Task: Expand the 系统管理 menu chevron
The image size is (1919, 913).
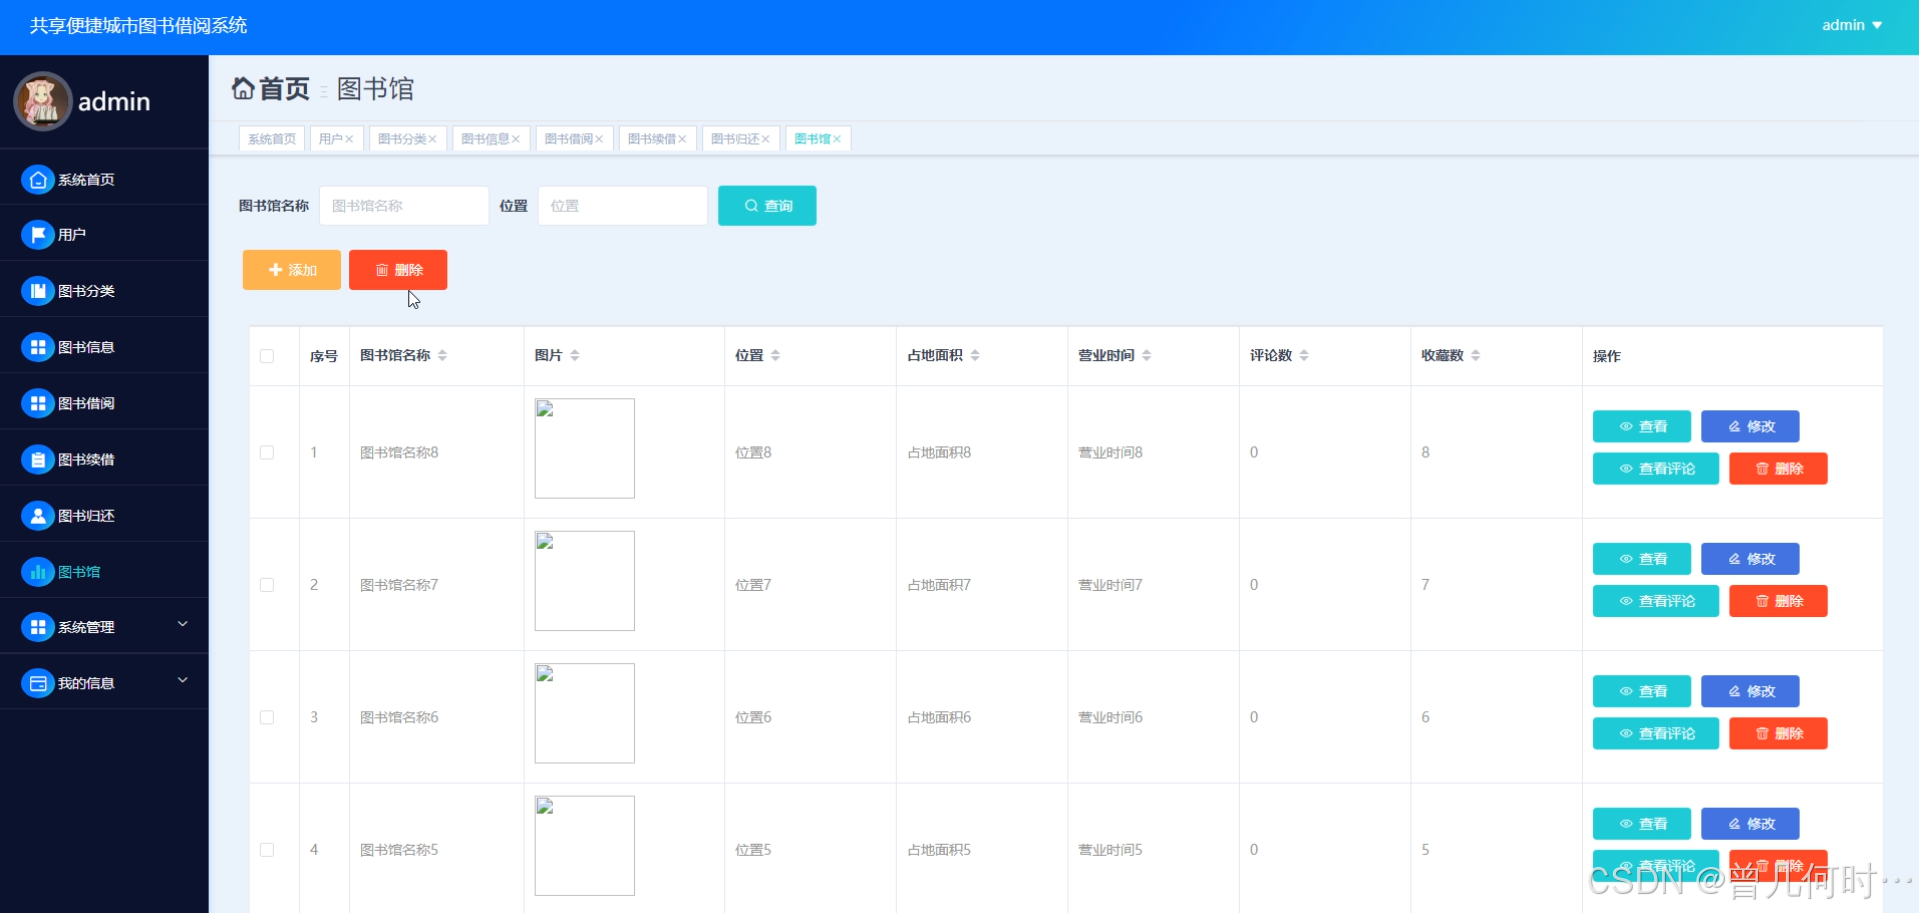Action: [183, 624]
